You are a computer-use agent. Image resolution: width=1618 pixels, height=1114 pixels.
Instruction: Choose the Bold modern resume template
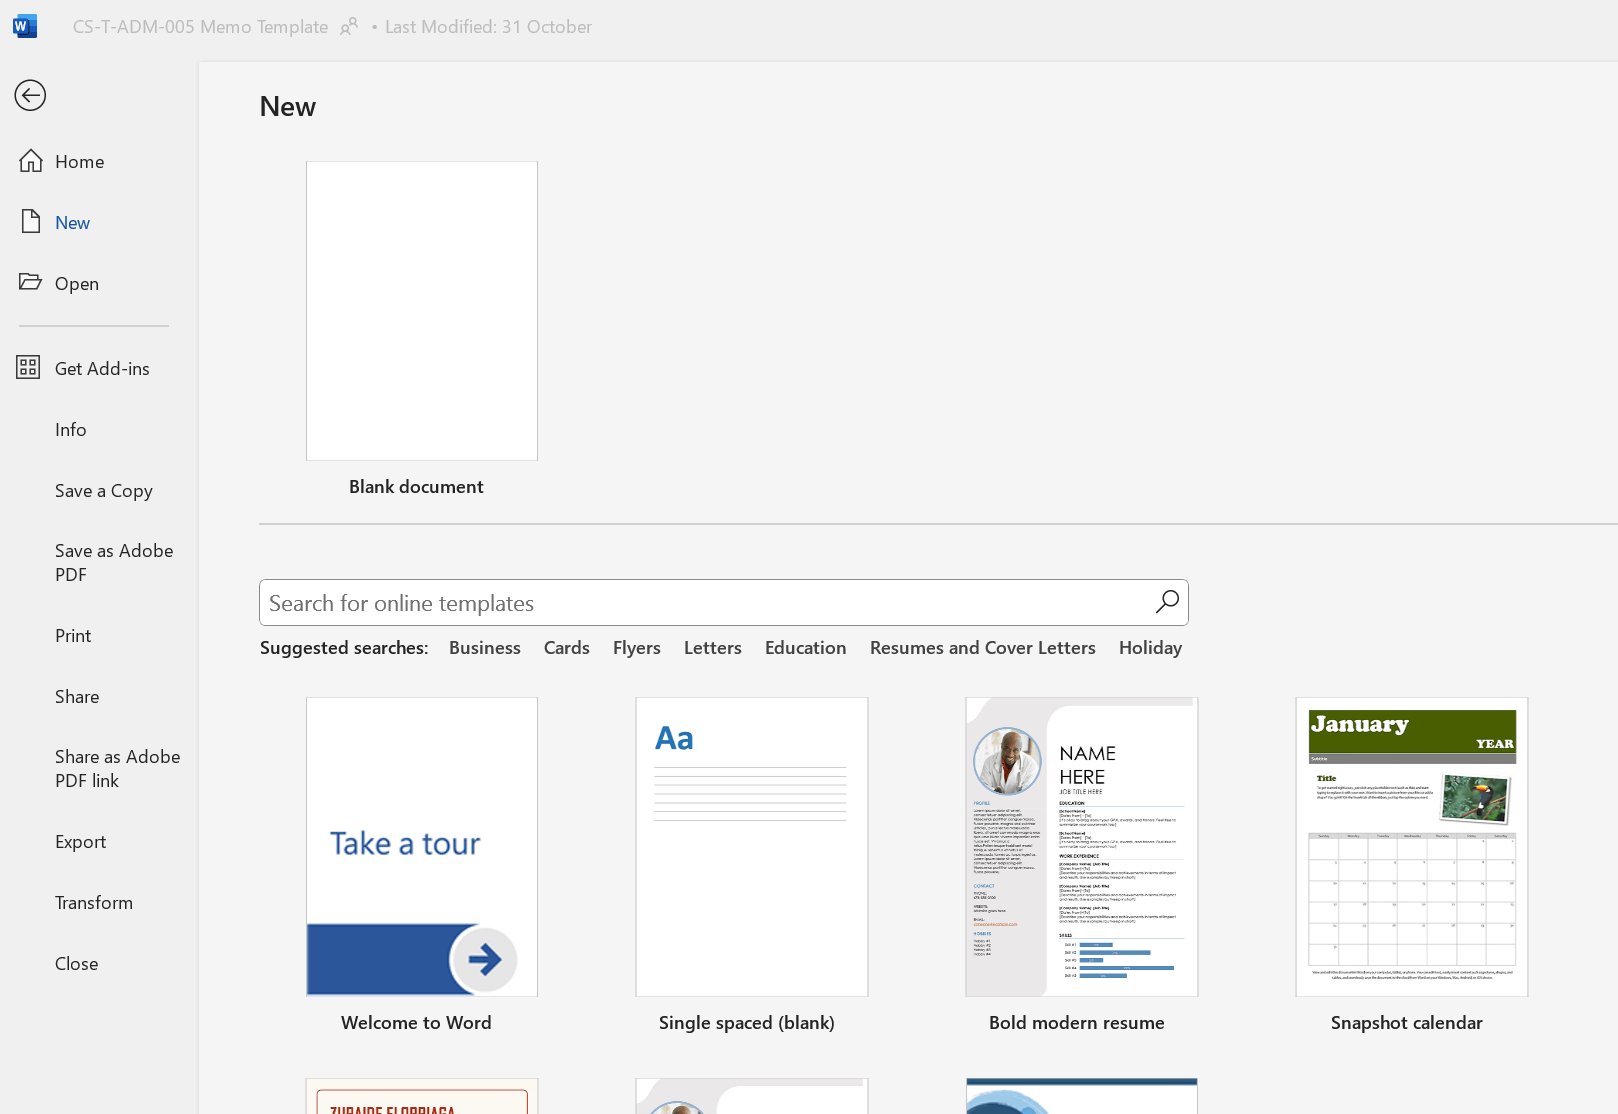pos(1082,847)
